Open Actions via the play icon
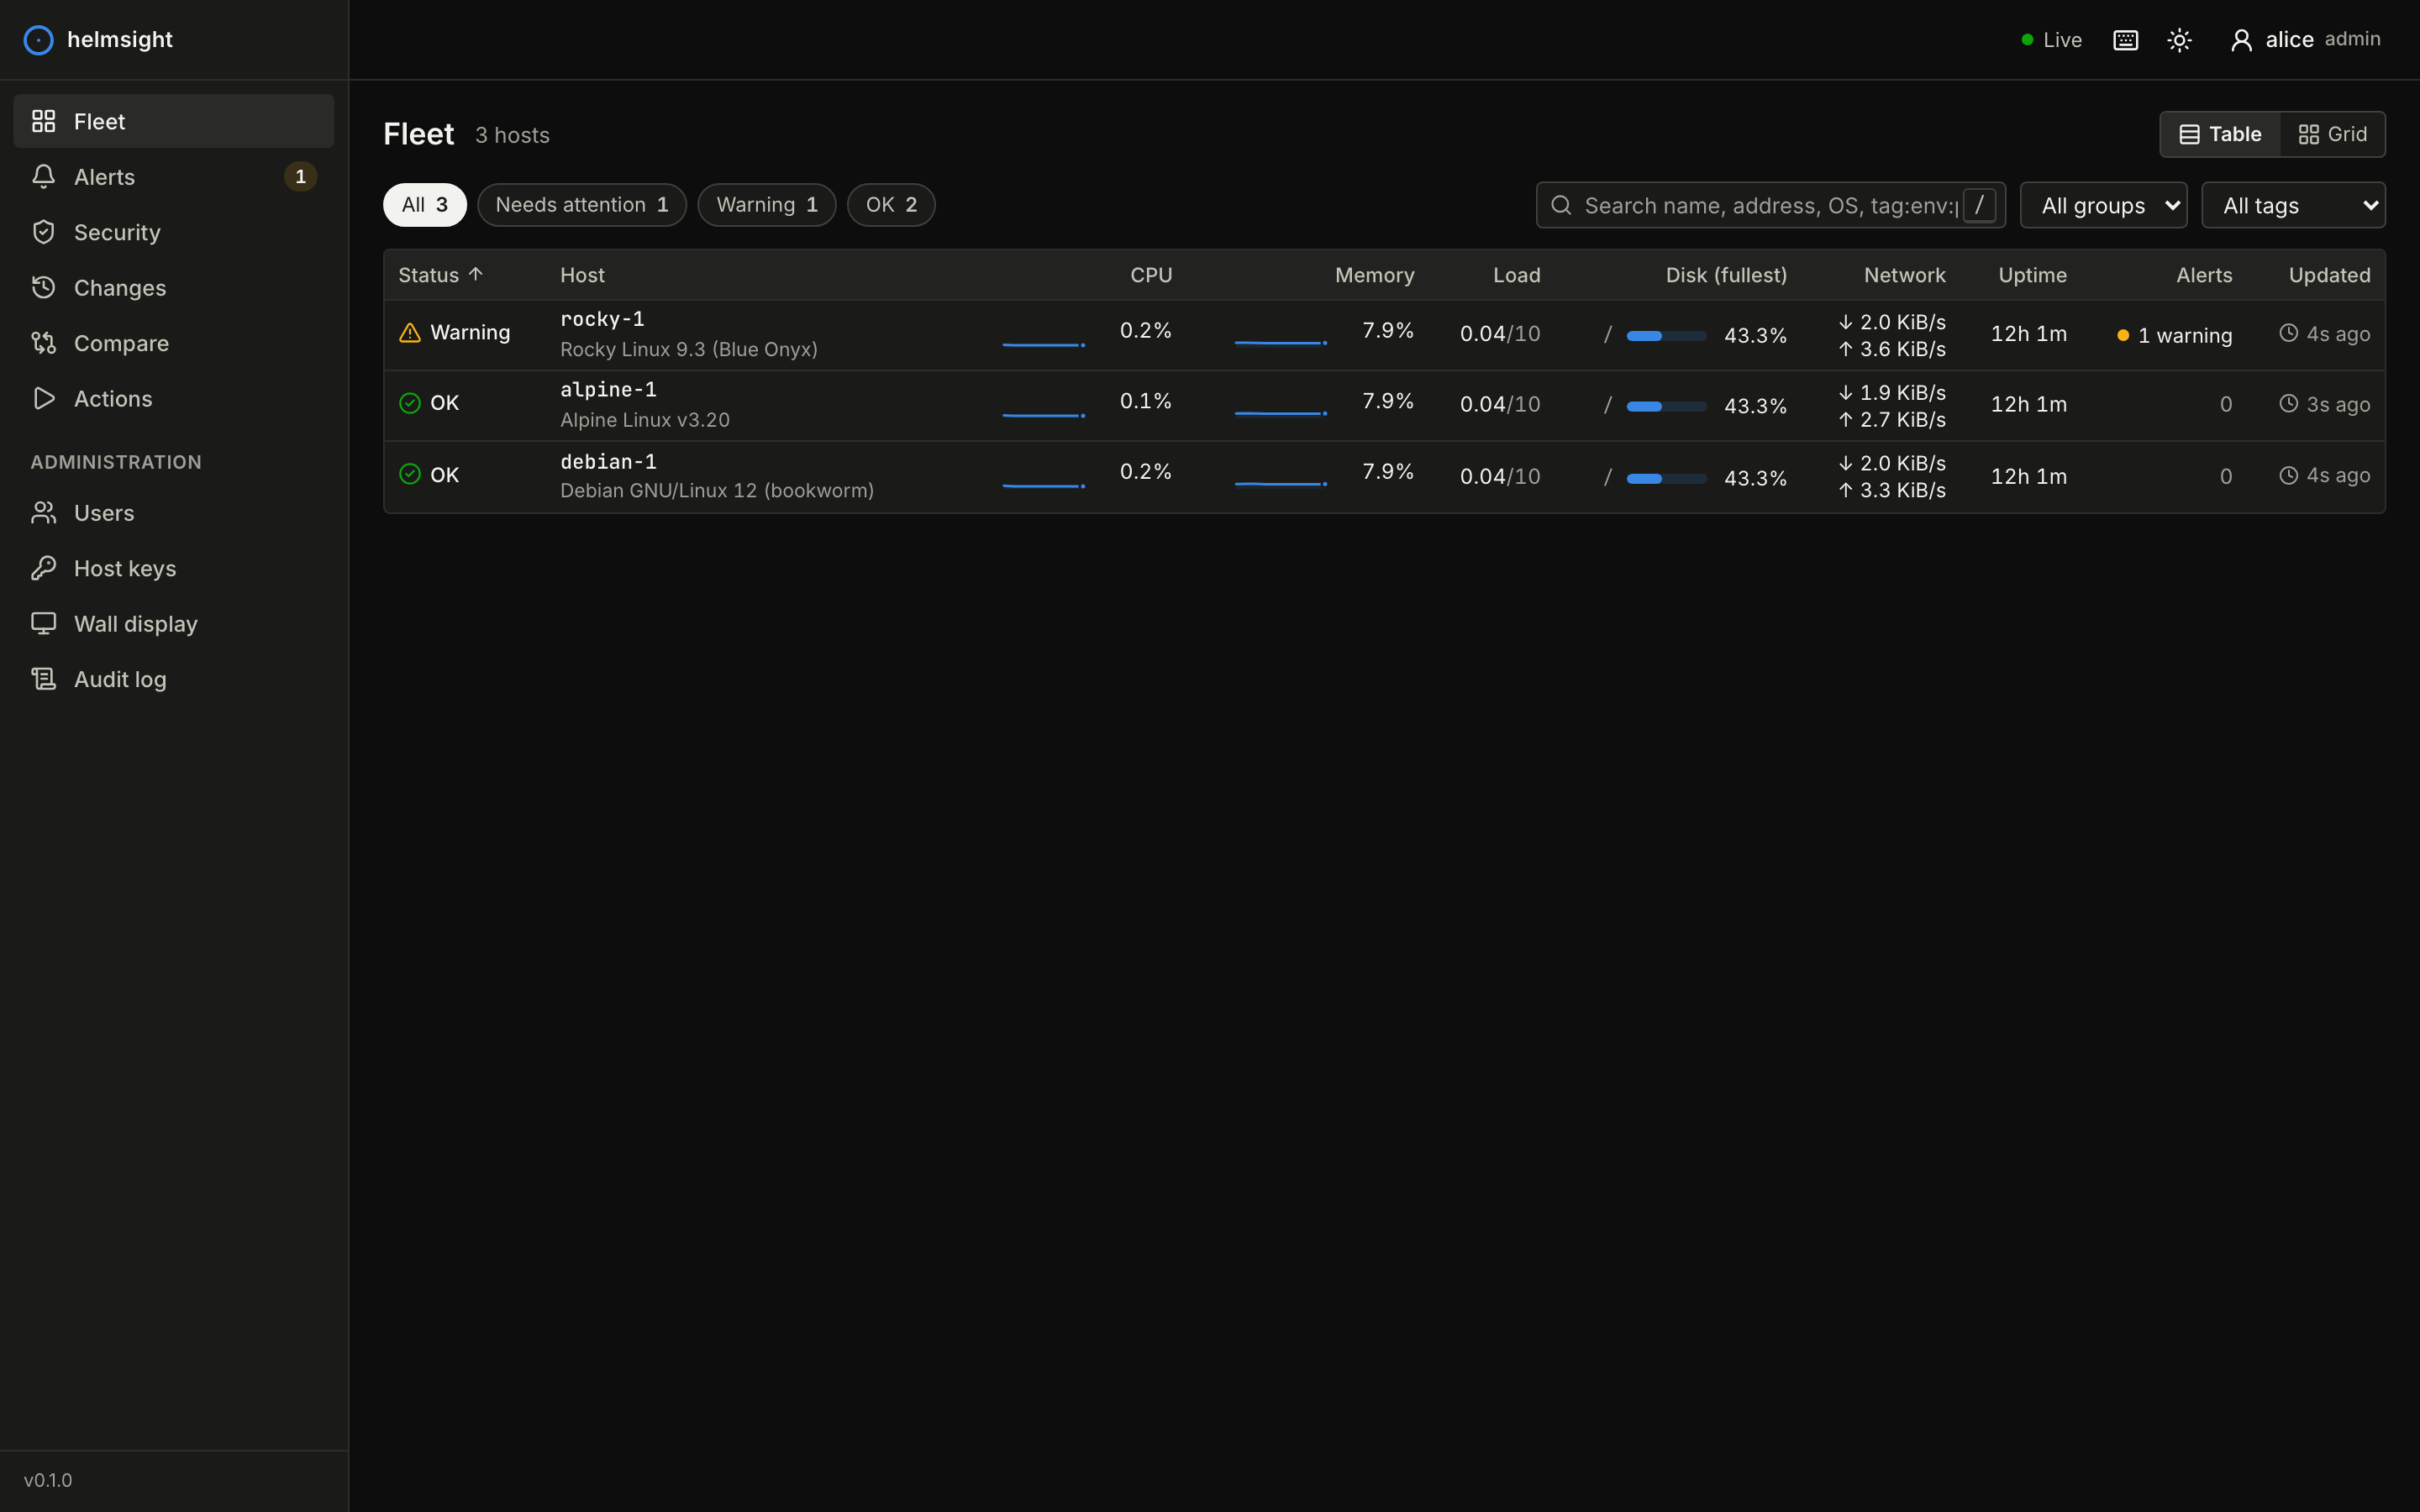 tap(43, 398)
